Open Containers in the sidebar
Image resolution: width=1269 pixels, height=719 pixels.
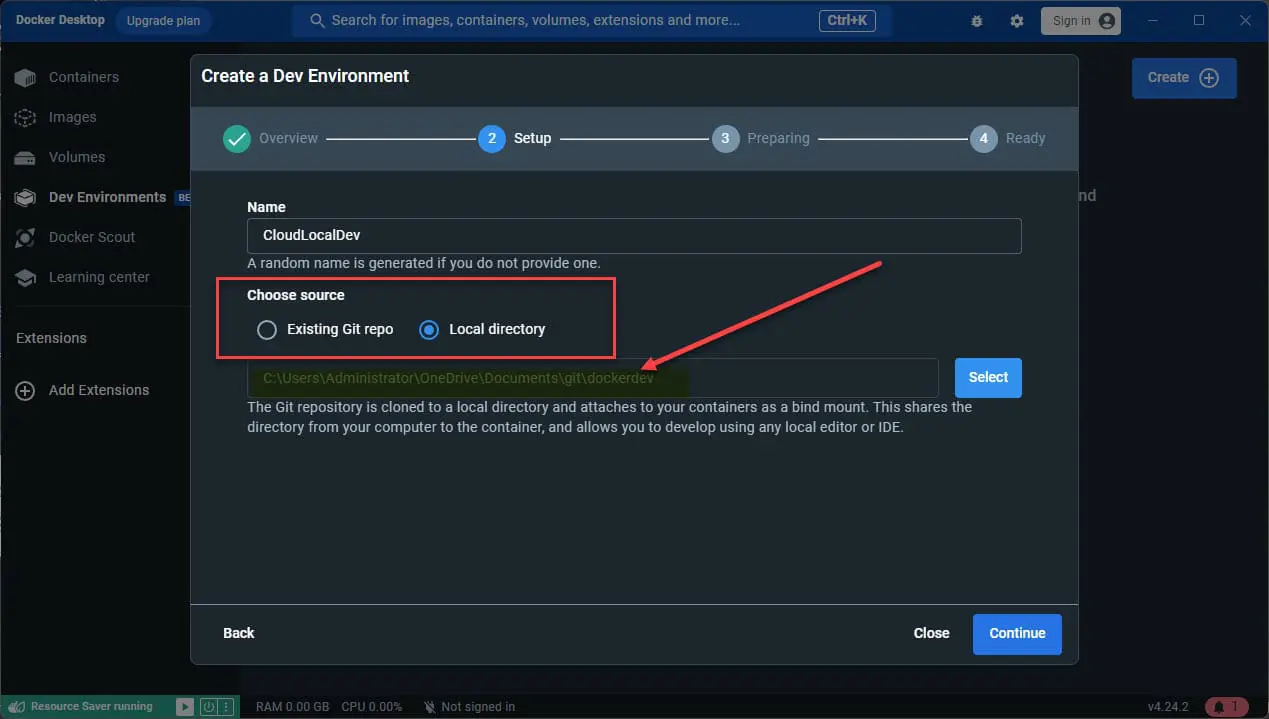83,77
